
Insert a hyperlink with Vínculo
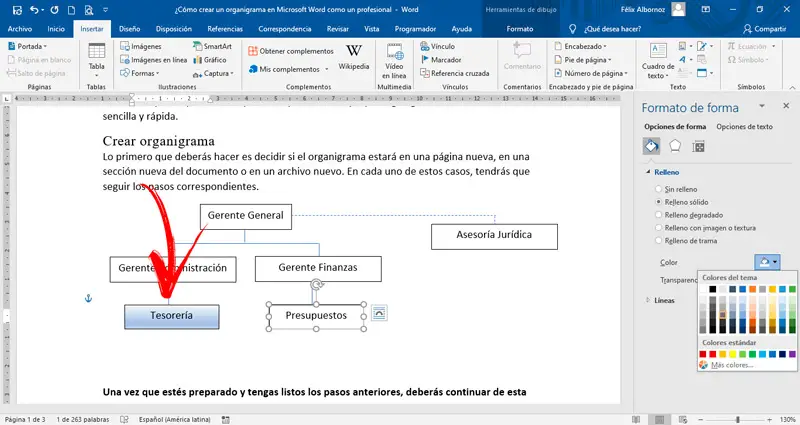(x=437, y=46)
